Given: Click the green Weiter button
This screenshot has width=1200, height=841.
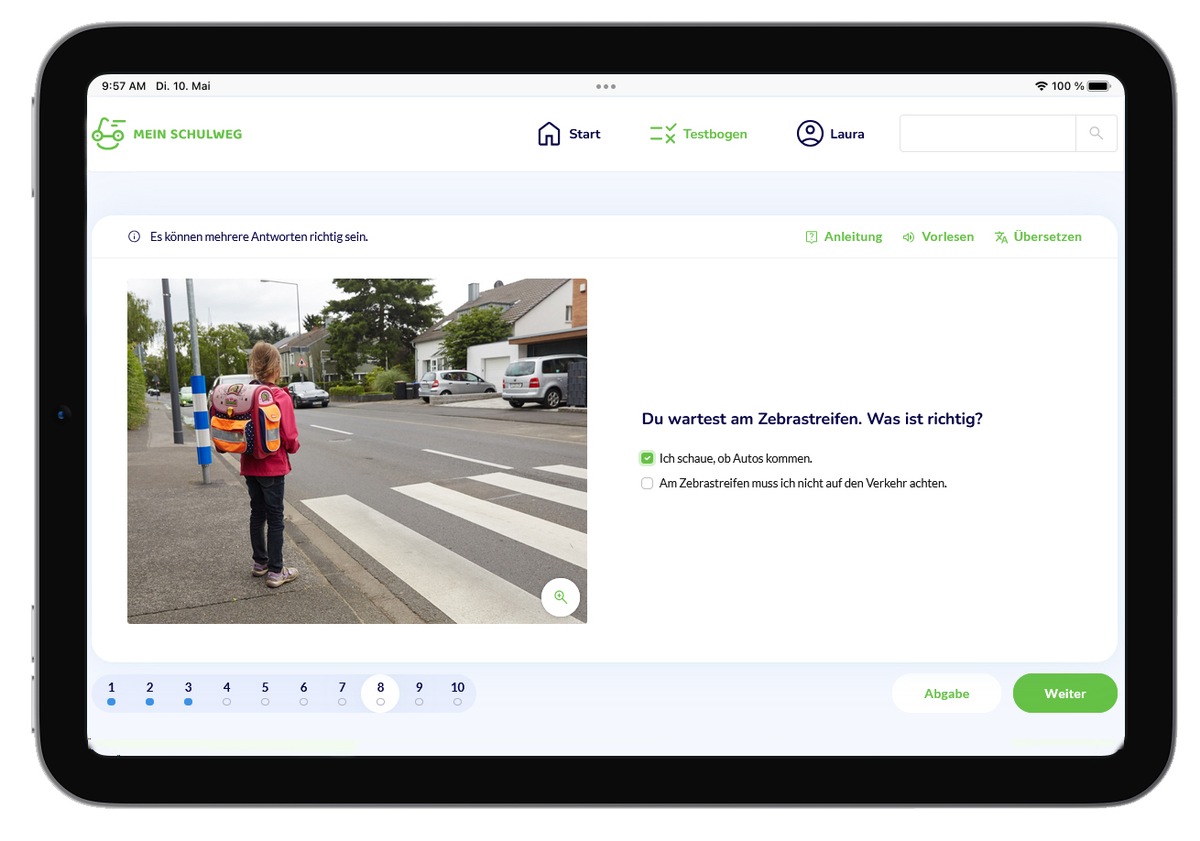Looking at the screenshot, I should [1065, 694].
